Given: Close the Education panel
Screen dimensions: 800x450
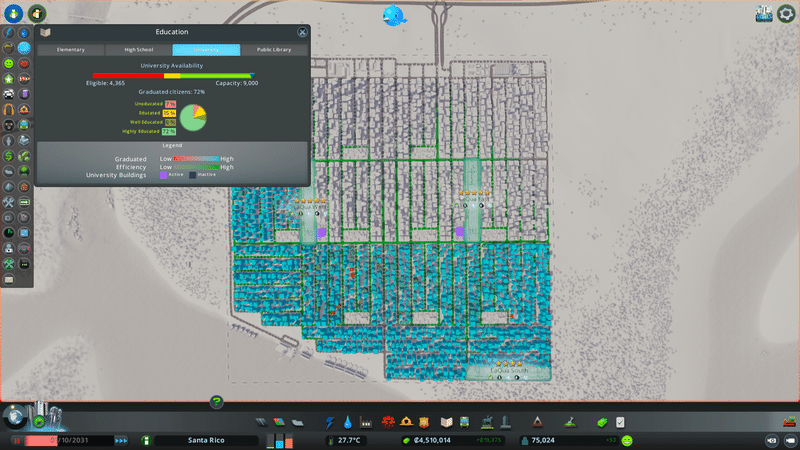Looking at the screenshot, I should pyautogui.click(x=302, y=32).
